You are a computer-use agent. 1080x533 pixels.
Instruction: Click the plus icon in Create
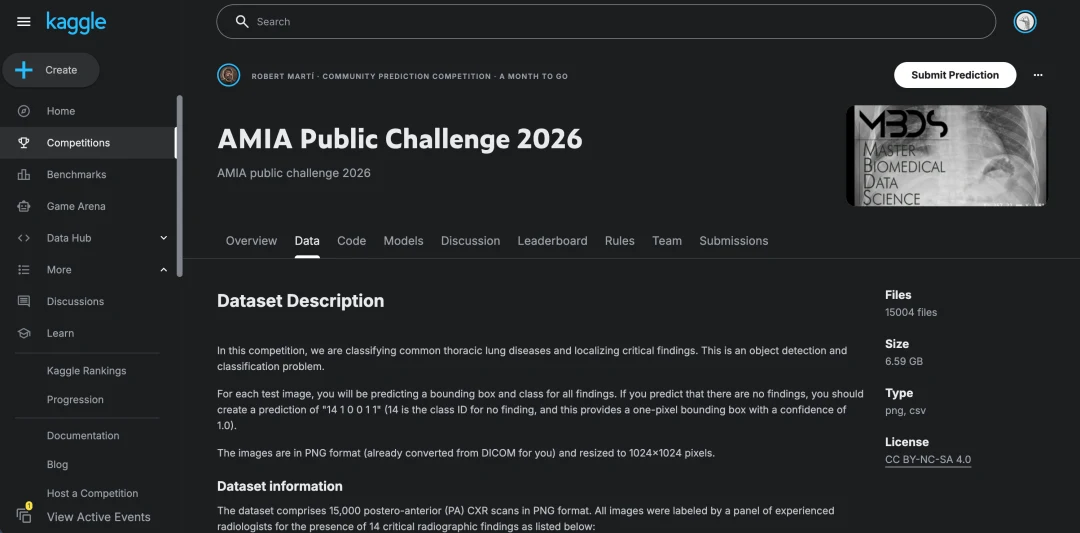click(24, 70)
